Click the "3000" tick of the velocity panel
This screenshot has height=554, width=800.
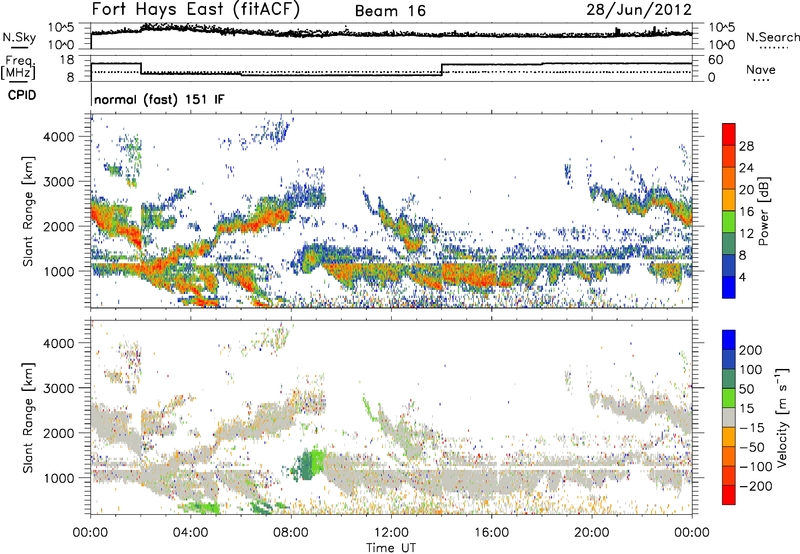point(59,388)
